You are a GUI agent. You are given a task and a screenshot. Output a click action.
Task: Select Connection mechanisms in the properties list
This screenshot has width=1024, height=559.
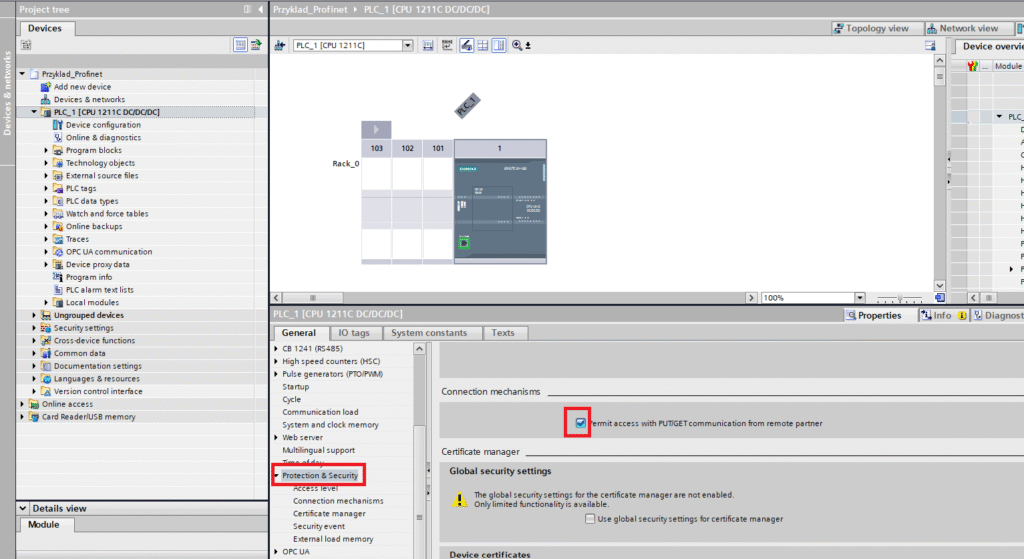[337, 501]
